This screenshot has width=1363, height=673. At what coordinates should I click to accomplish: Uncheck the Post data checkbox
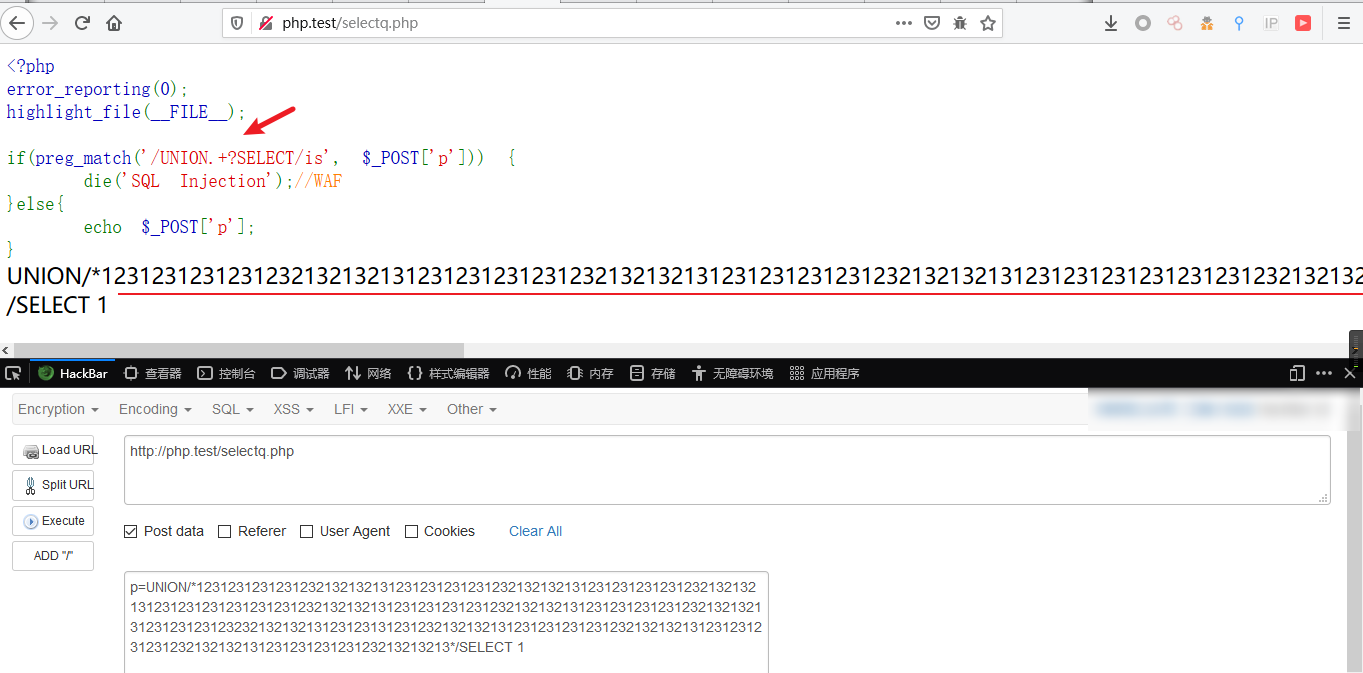coord(130,531)
